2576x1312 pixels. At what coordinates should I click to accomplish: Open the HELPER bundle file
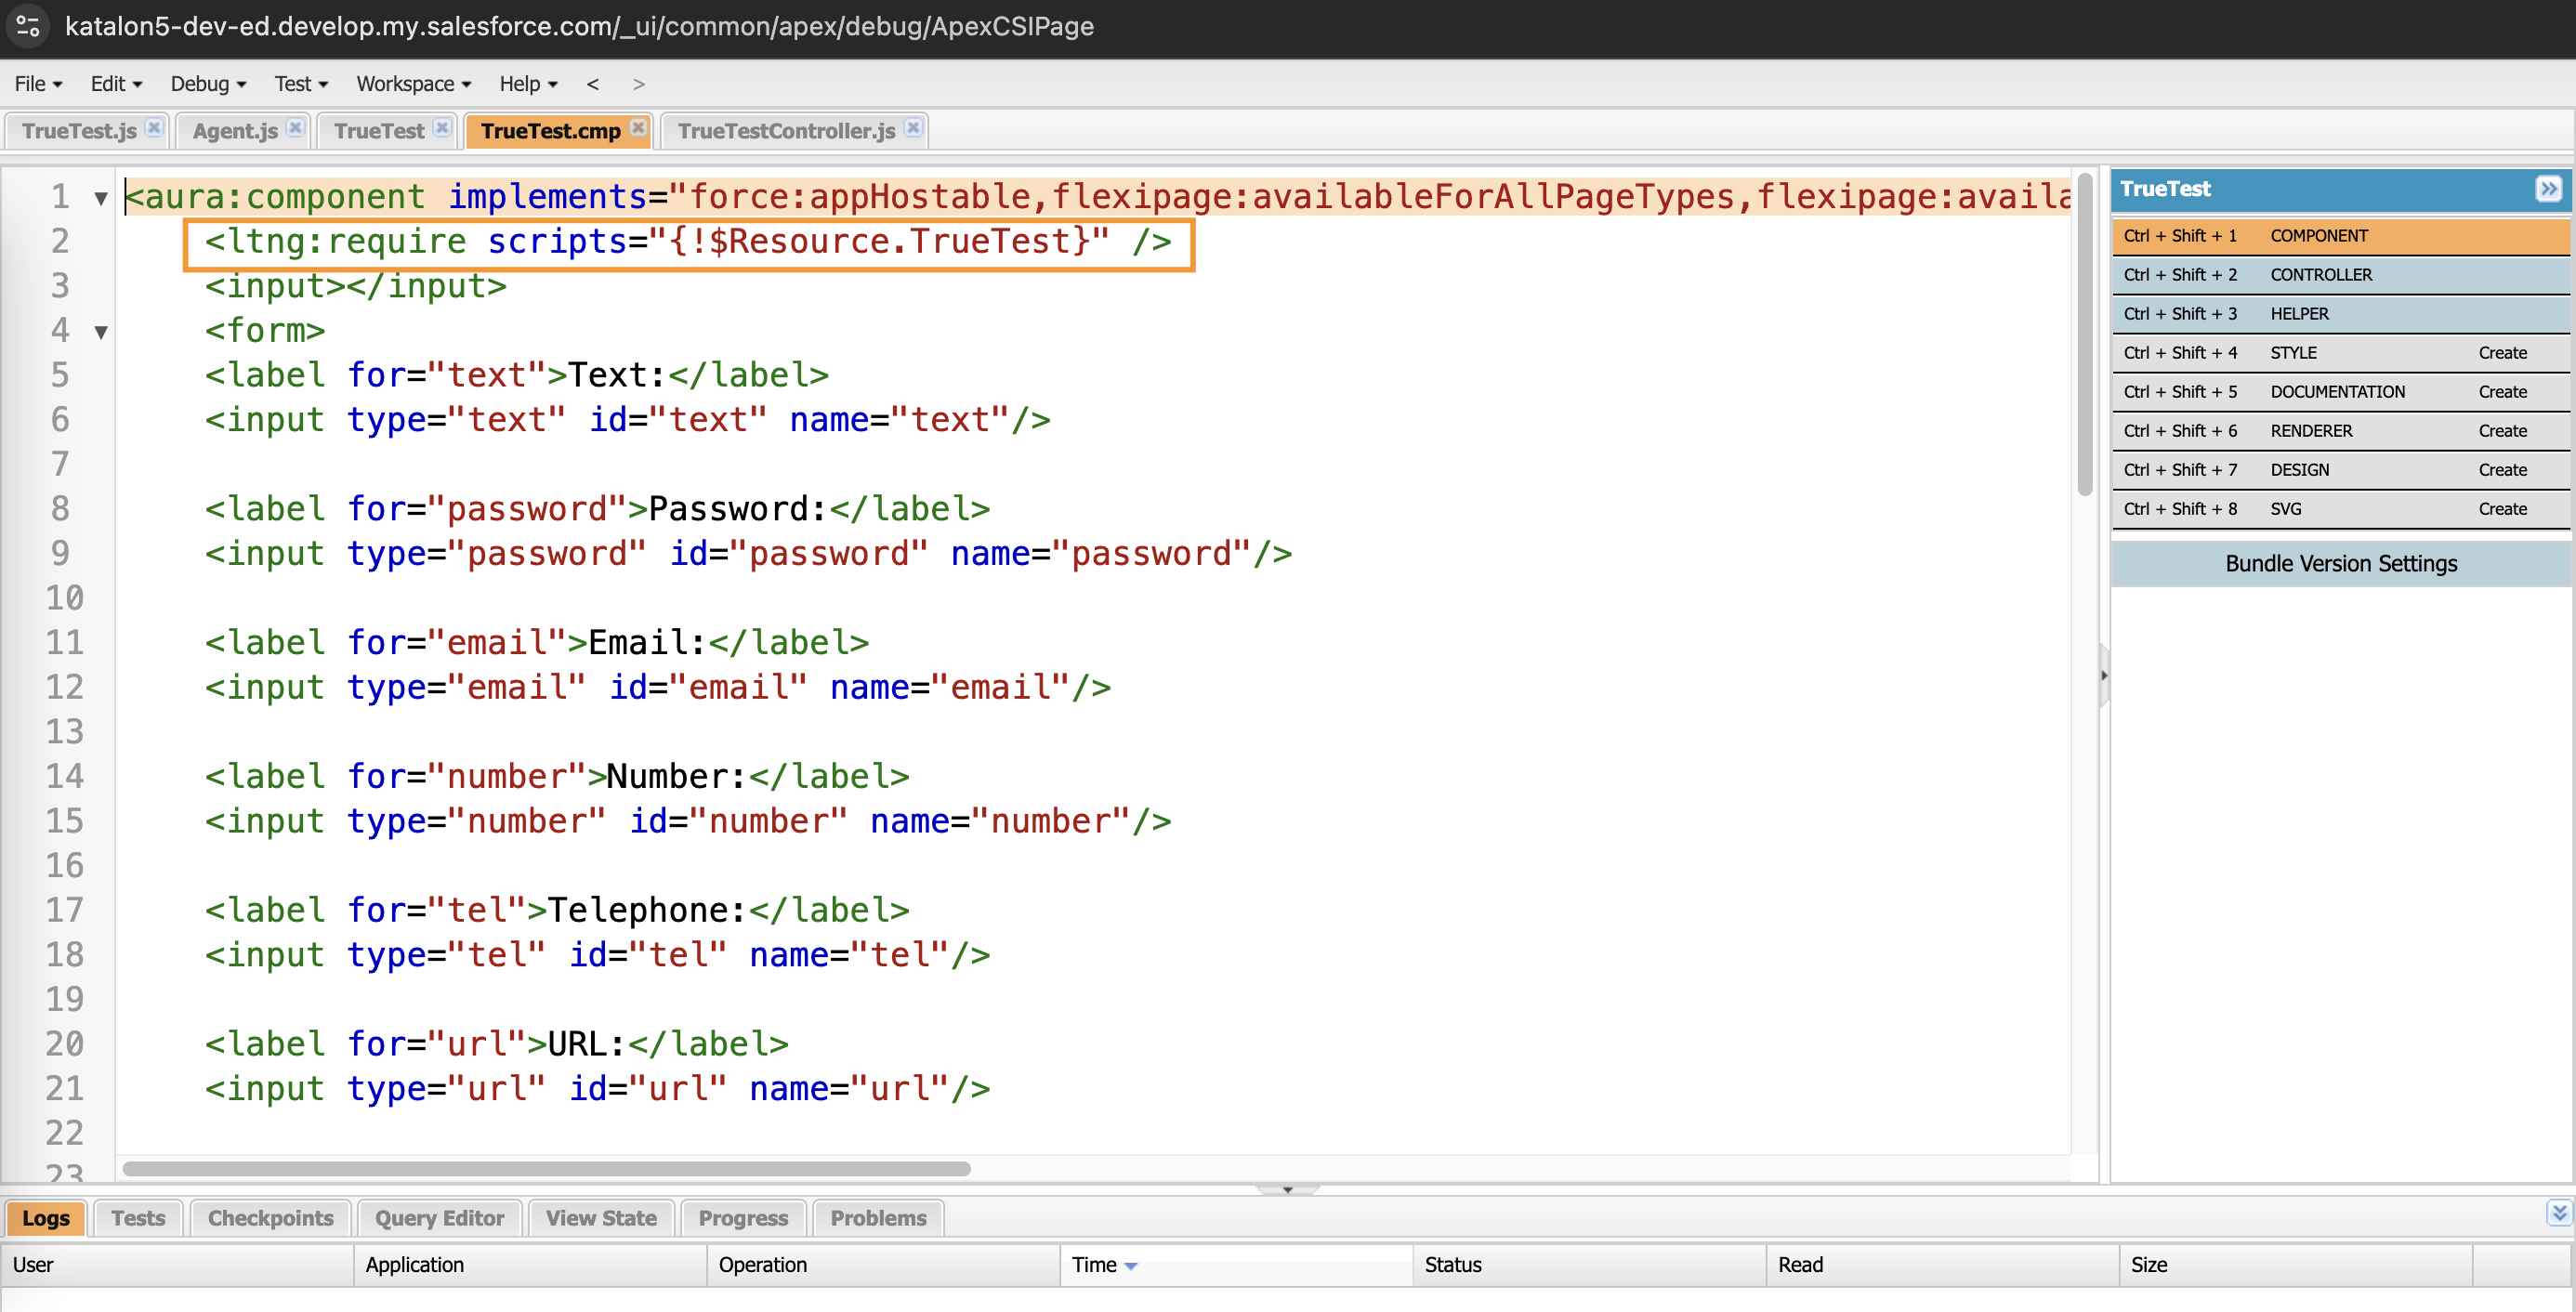(x=2340, y=314)
